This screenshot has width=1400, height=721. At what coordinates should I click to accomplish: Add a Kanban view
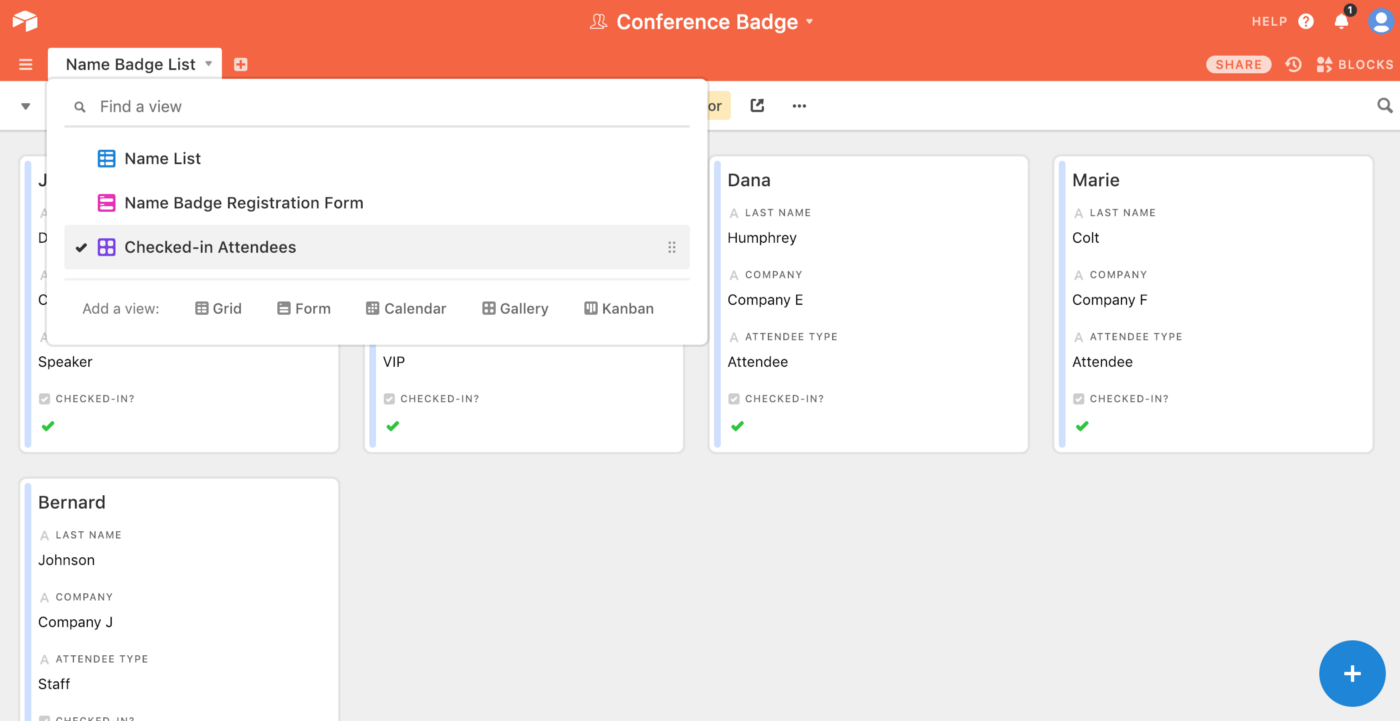(619, 309)
